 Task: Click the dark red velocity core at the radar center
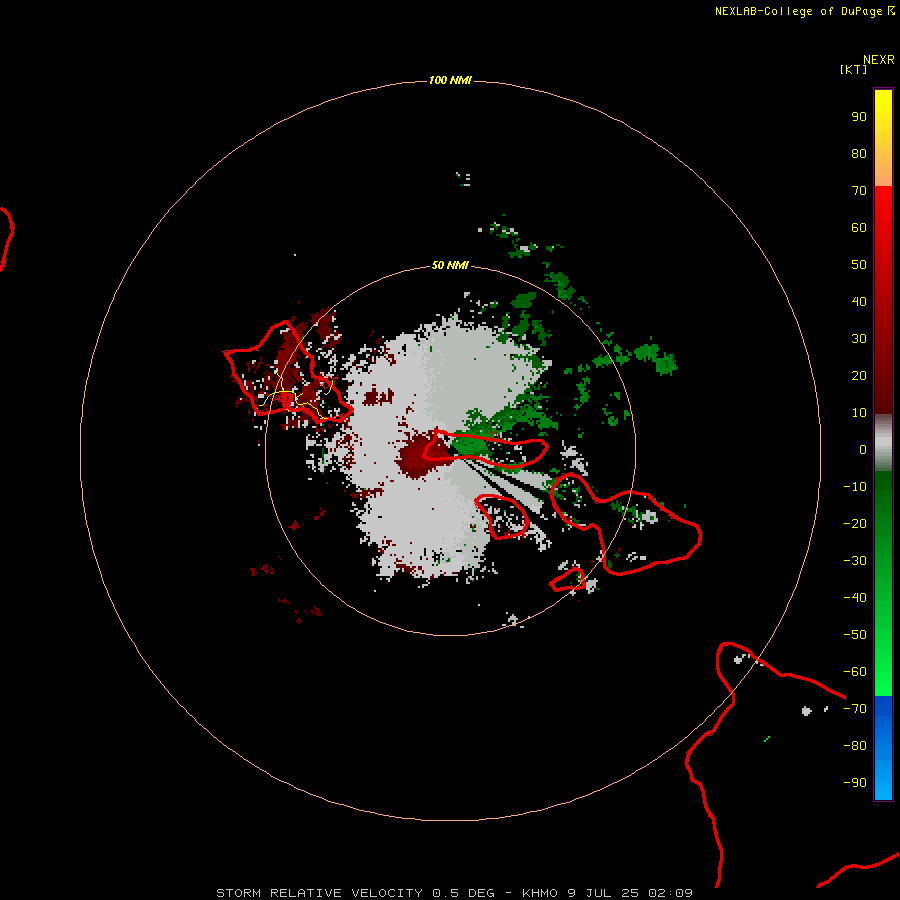[x=423, y=455]
